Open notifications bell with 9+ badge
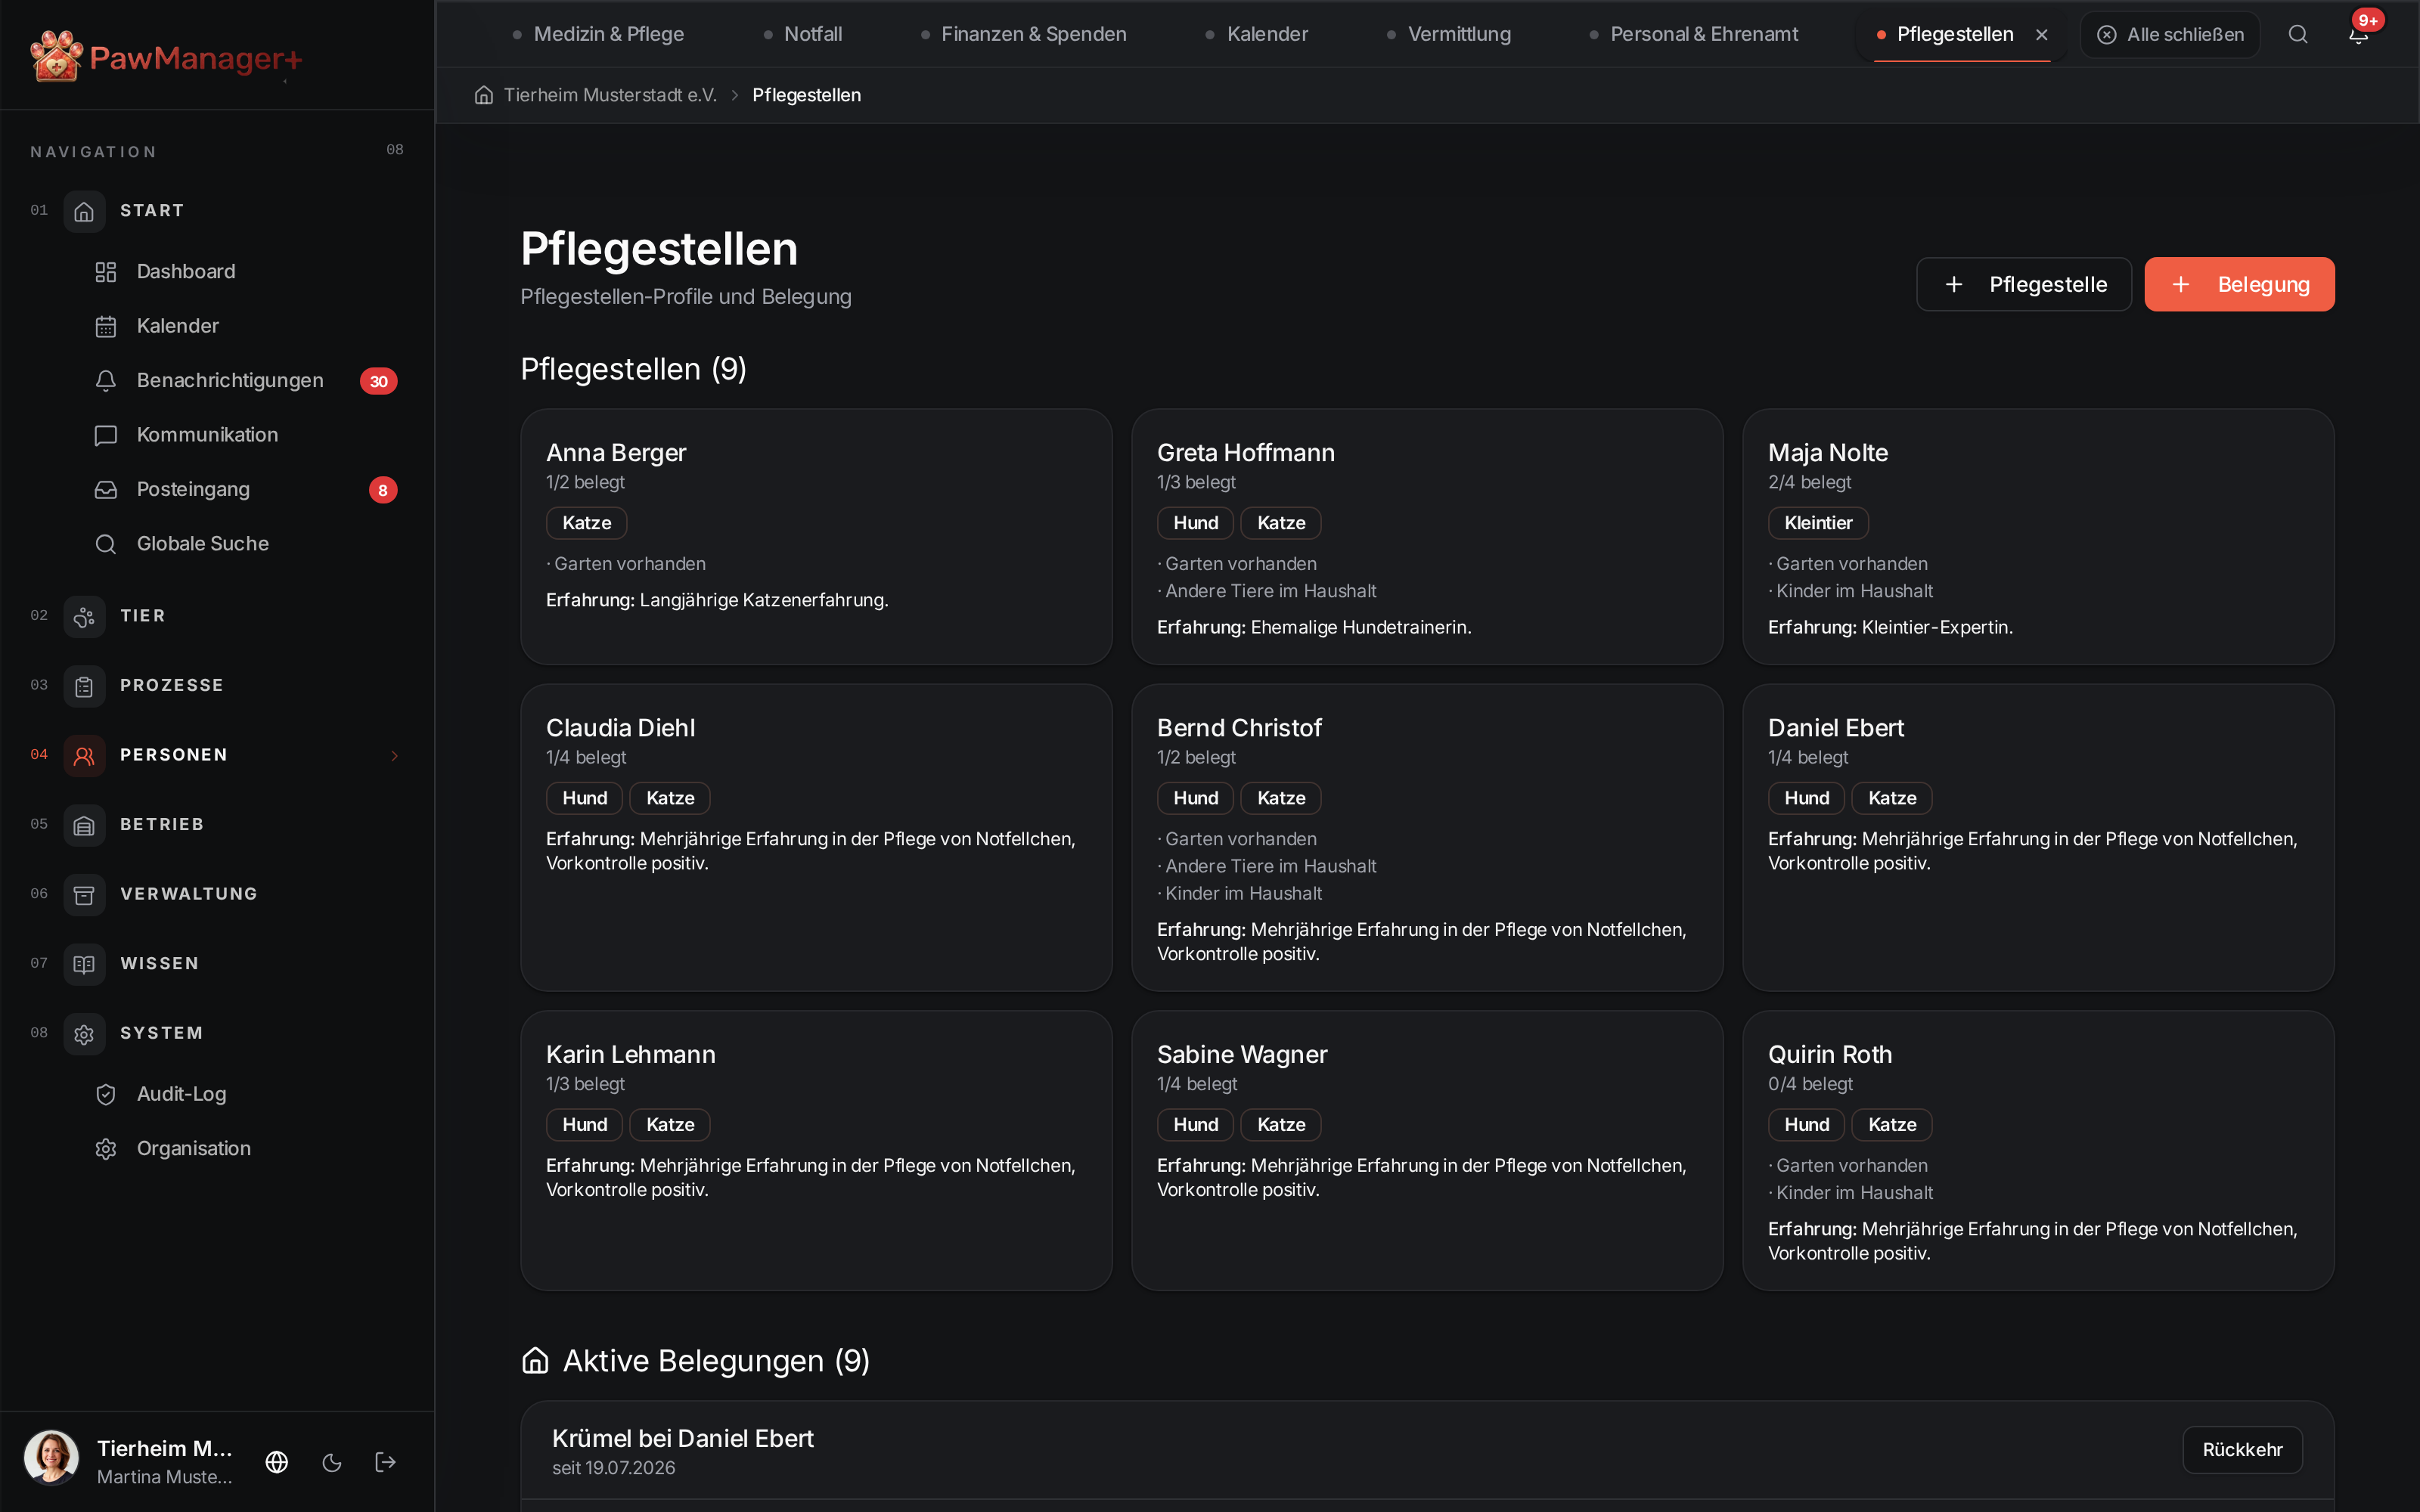 click(2358, 34)
